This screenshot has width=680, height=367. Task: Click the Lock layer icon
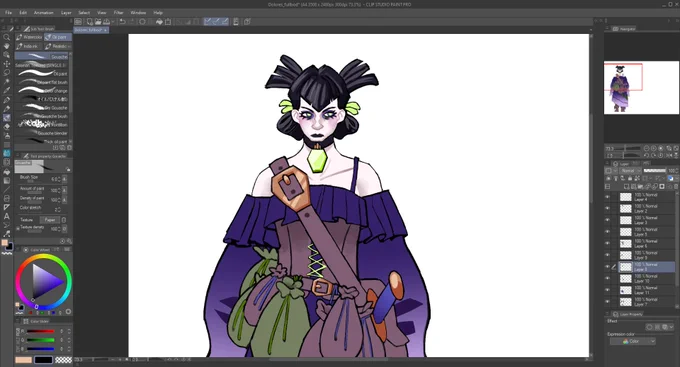[x=630, y=178]
